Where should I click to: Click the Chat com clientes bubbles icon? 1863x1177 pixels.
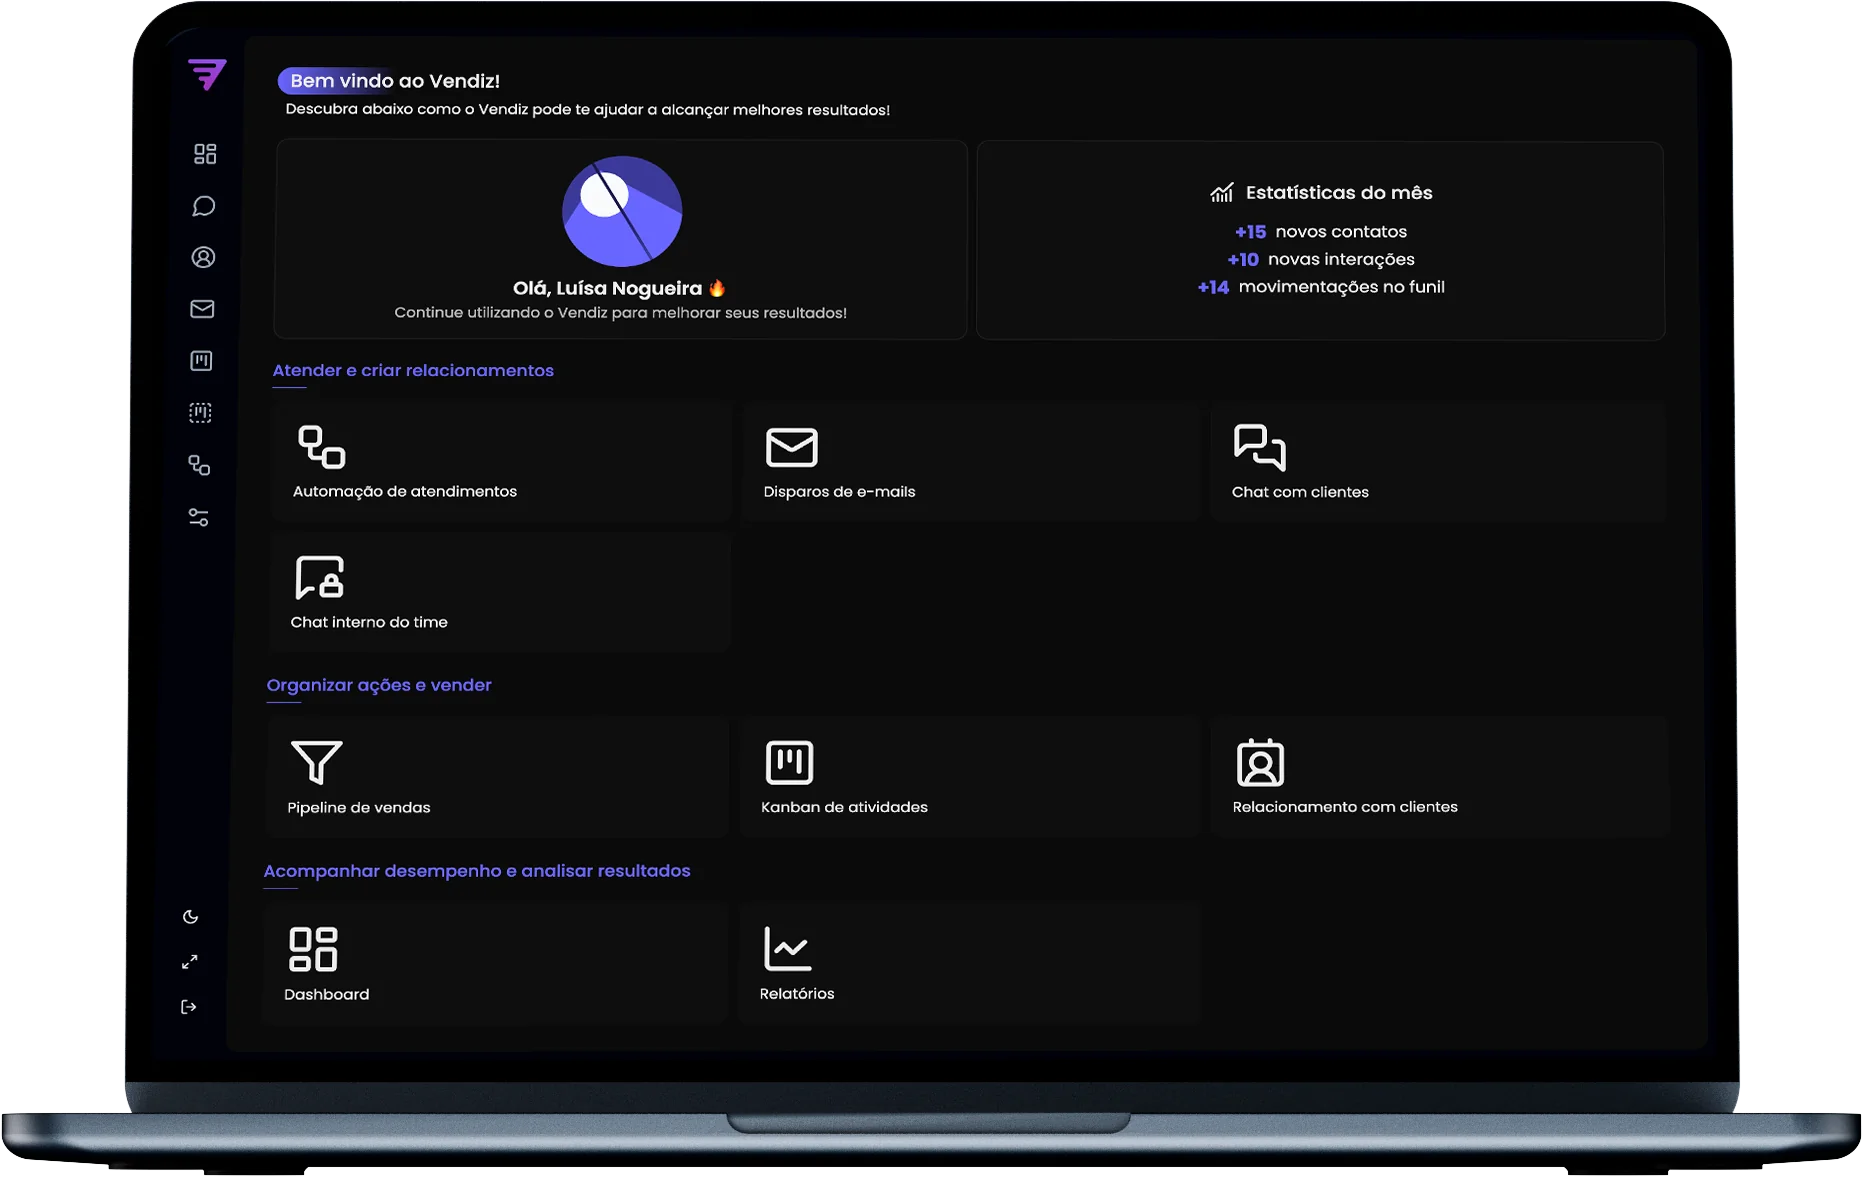tap(1260, 447)
